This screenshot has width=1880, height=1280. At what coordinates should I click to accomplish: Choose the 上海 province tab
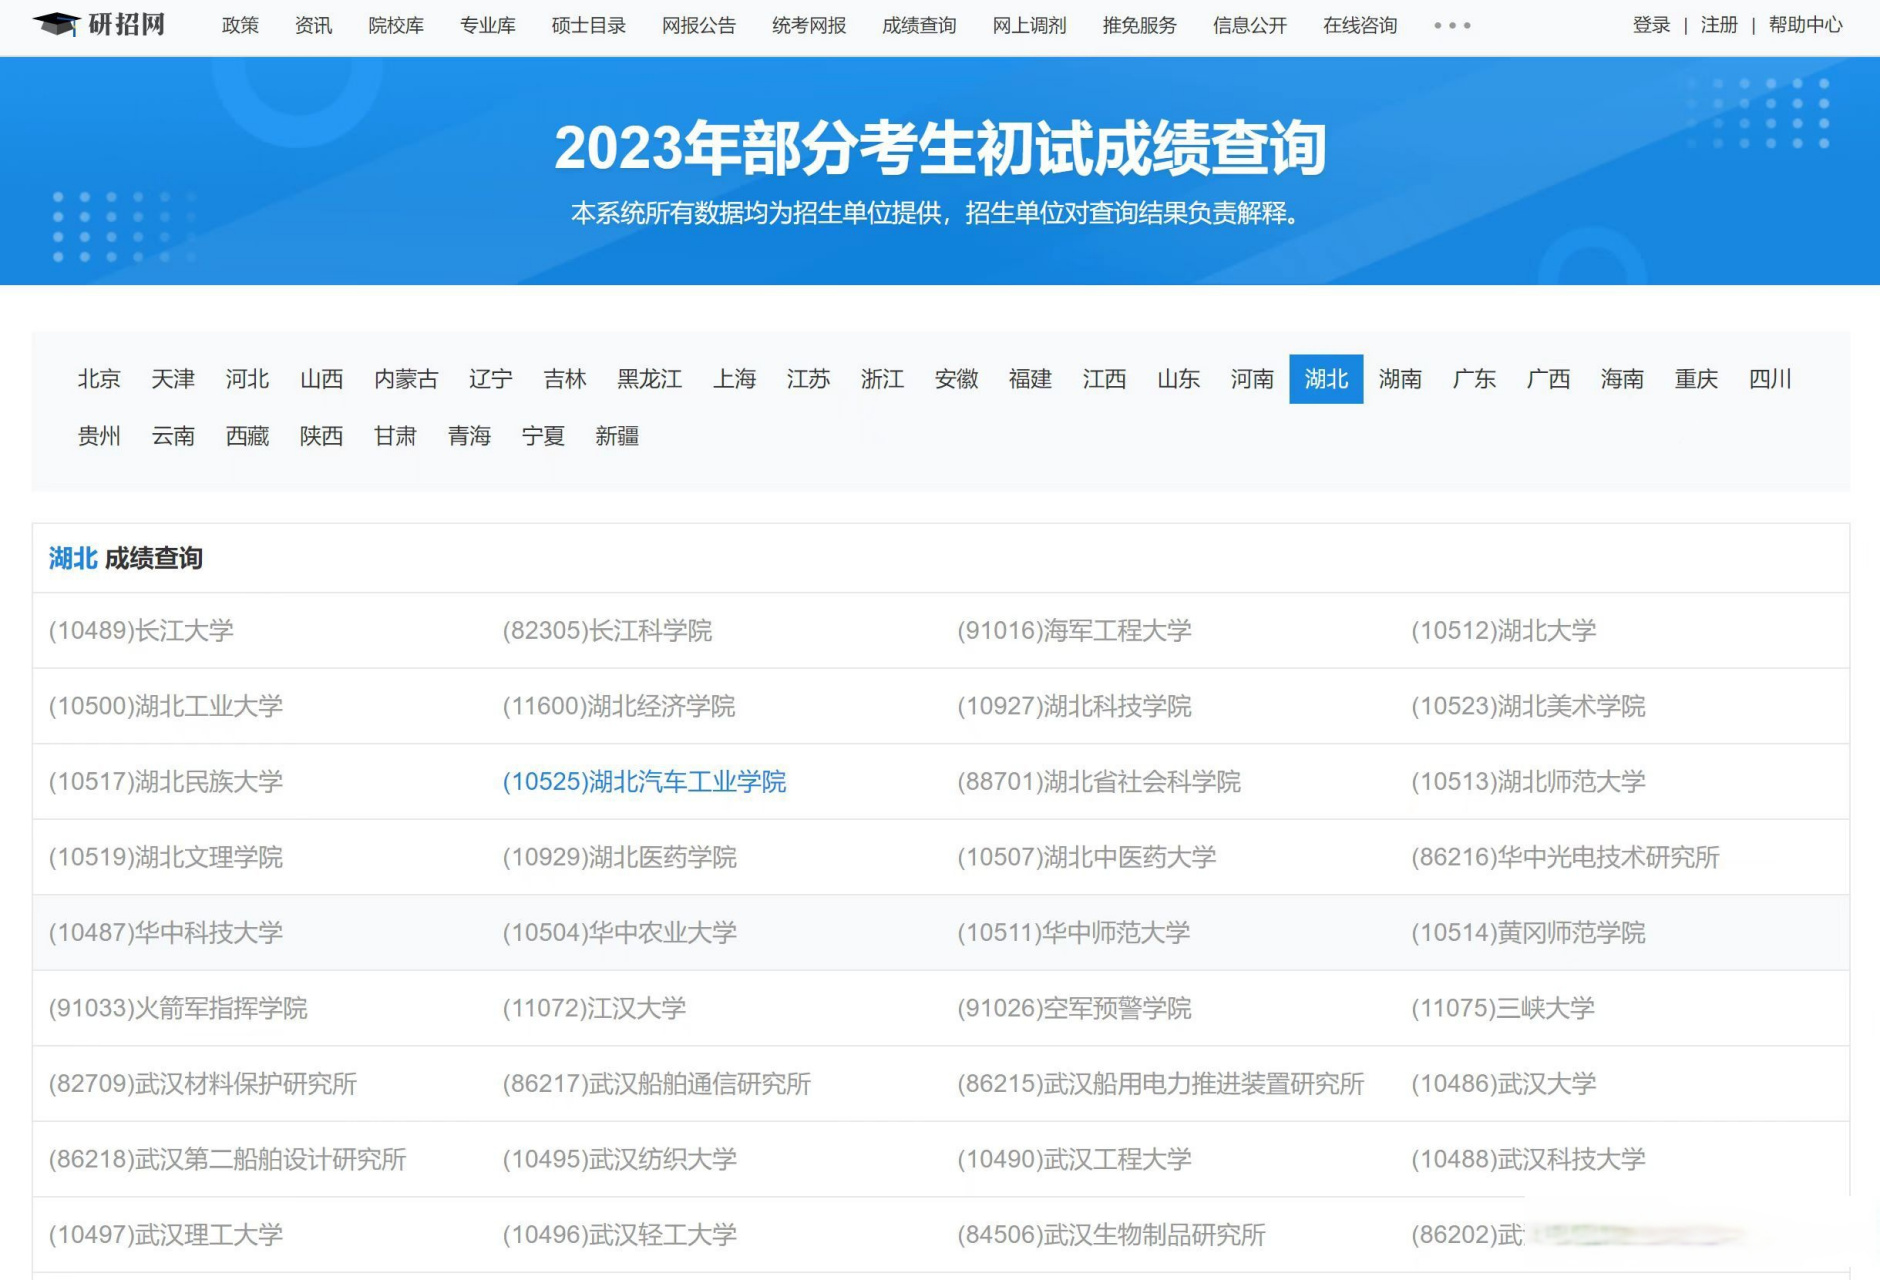(734, 379)
